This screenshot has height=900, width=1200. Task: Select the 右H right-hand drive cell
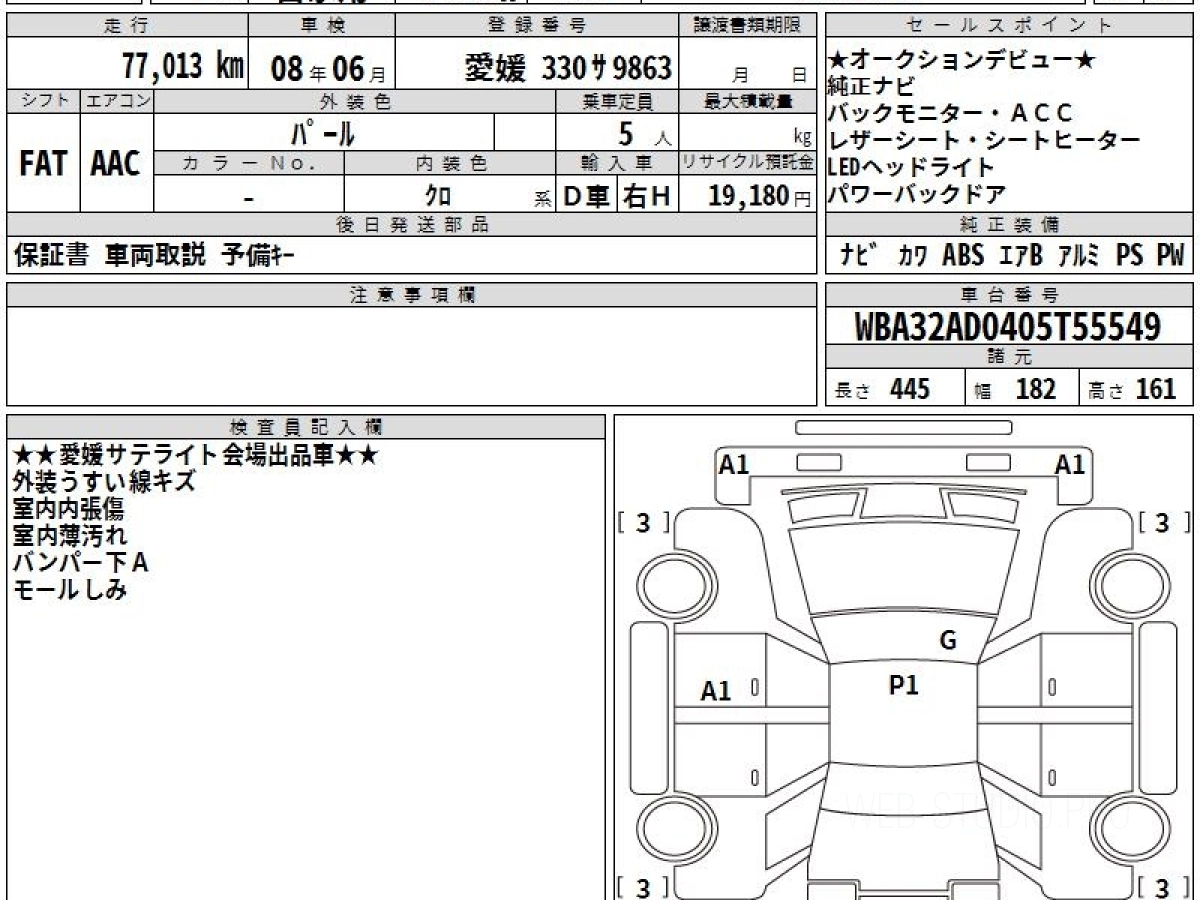(647, 196)
